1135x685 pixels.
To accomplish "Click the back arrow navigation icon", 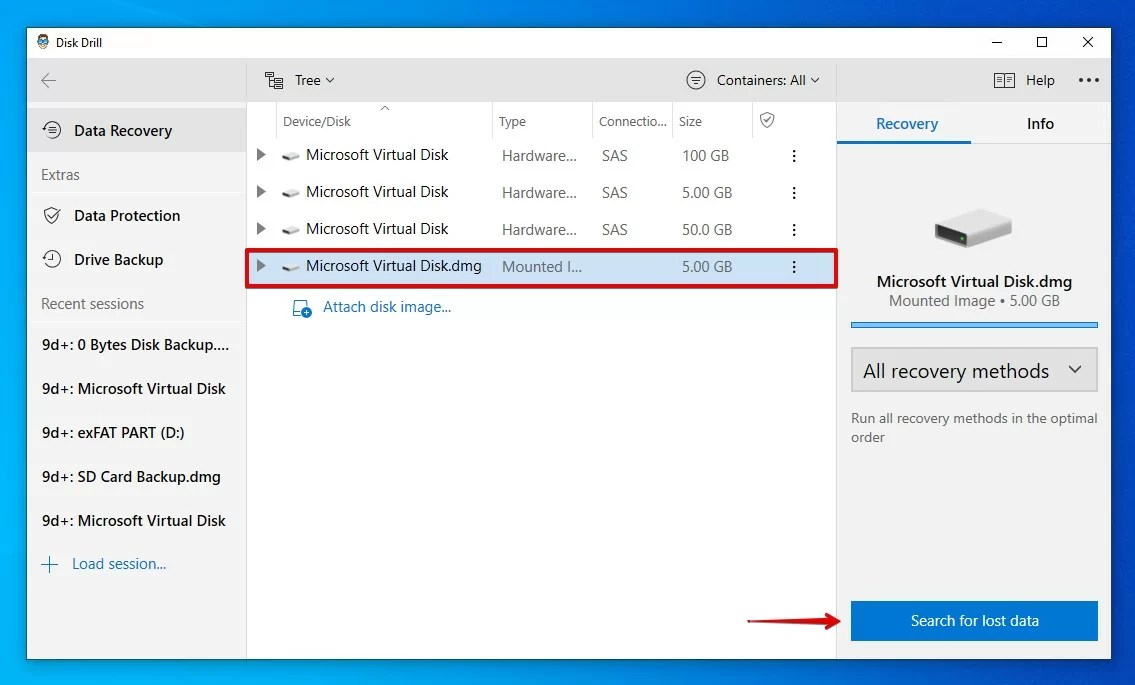I will click(50, 80).
